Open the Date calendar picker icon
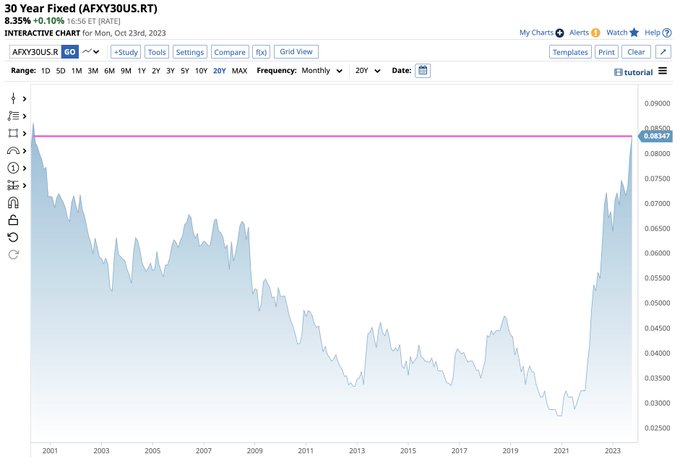The height and width of the screenshot is (467, 680). tap(423, 71)
